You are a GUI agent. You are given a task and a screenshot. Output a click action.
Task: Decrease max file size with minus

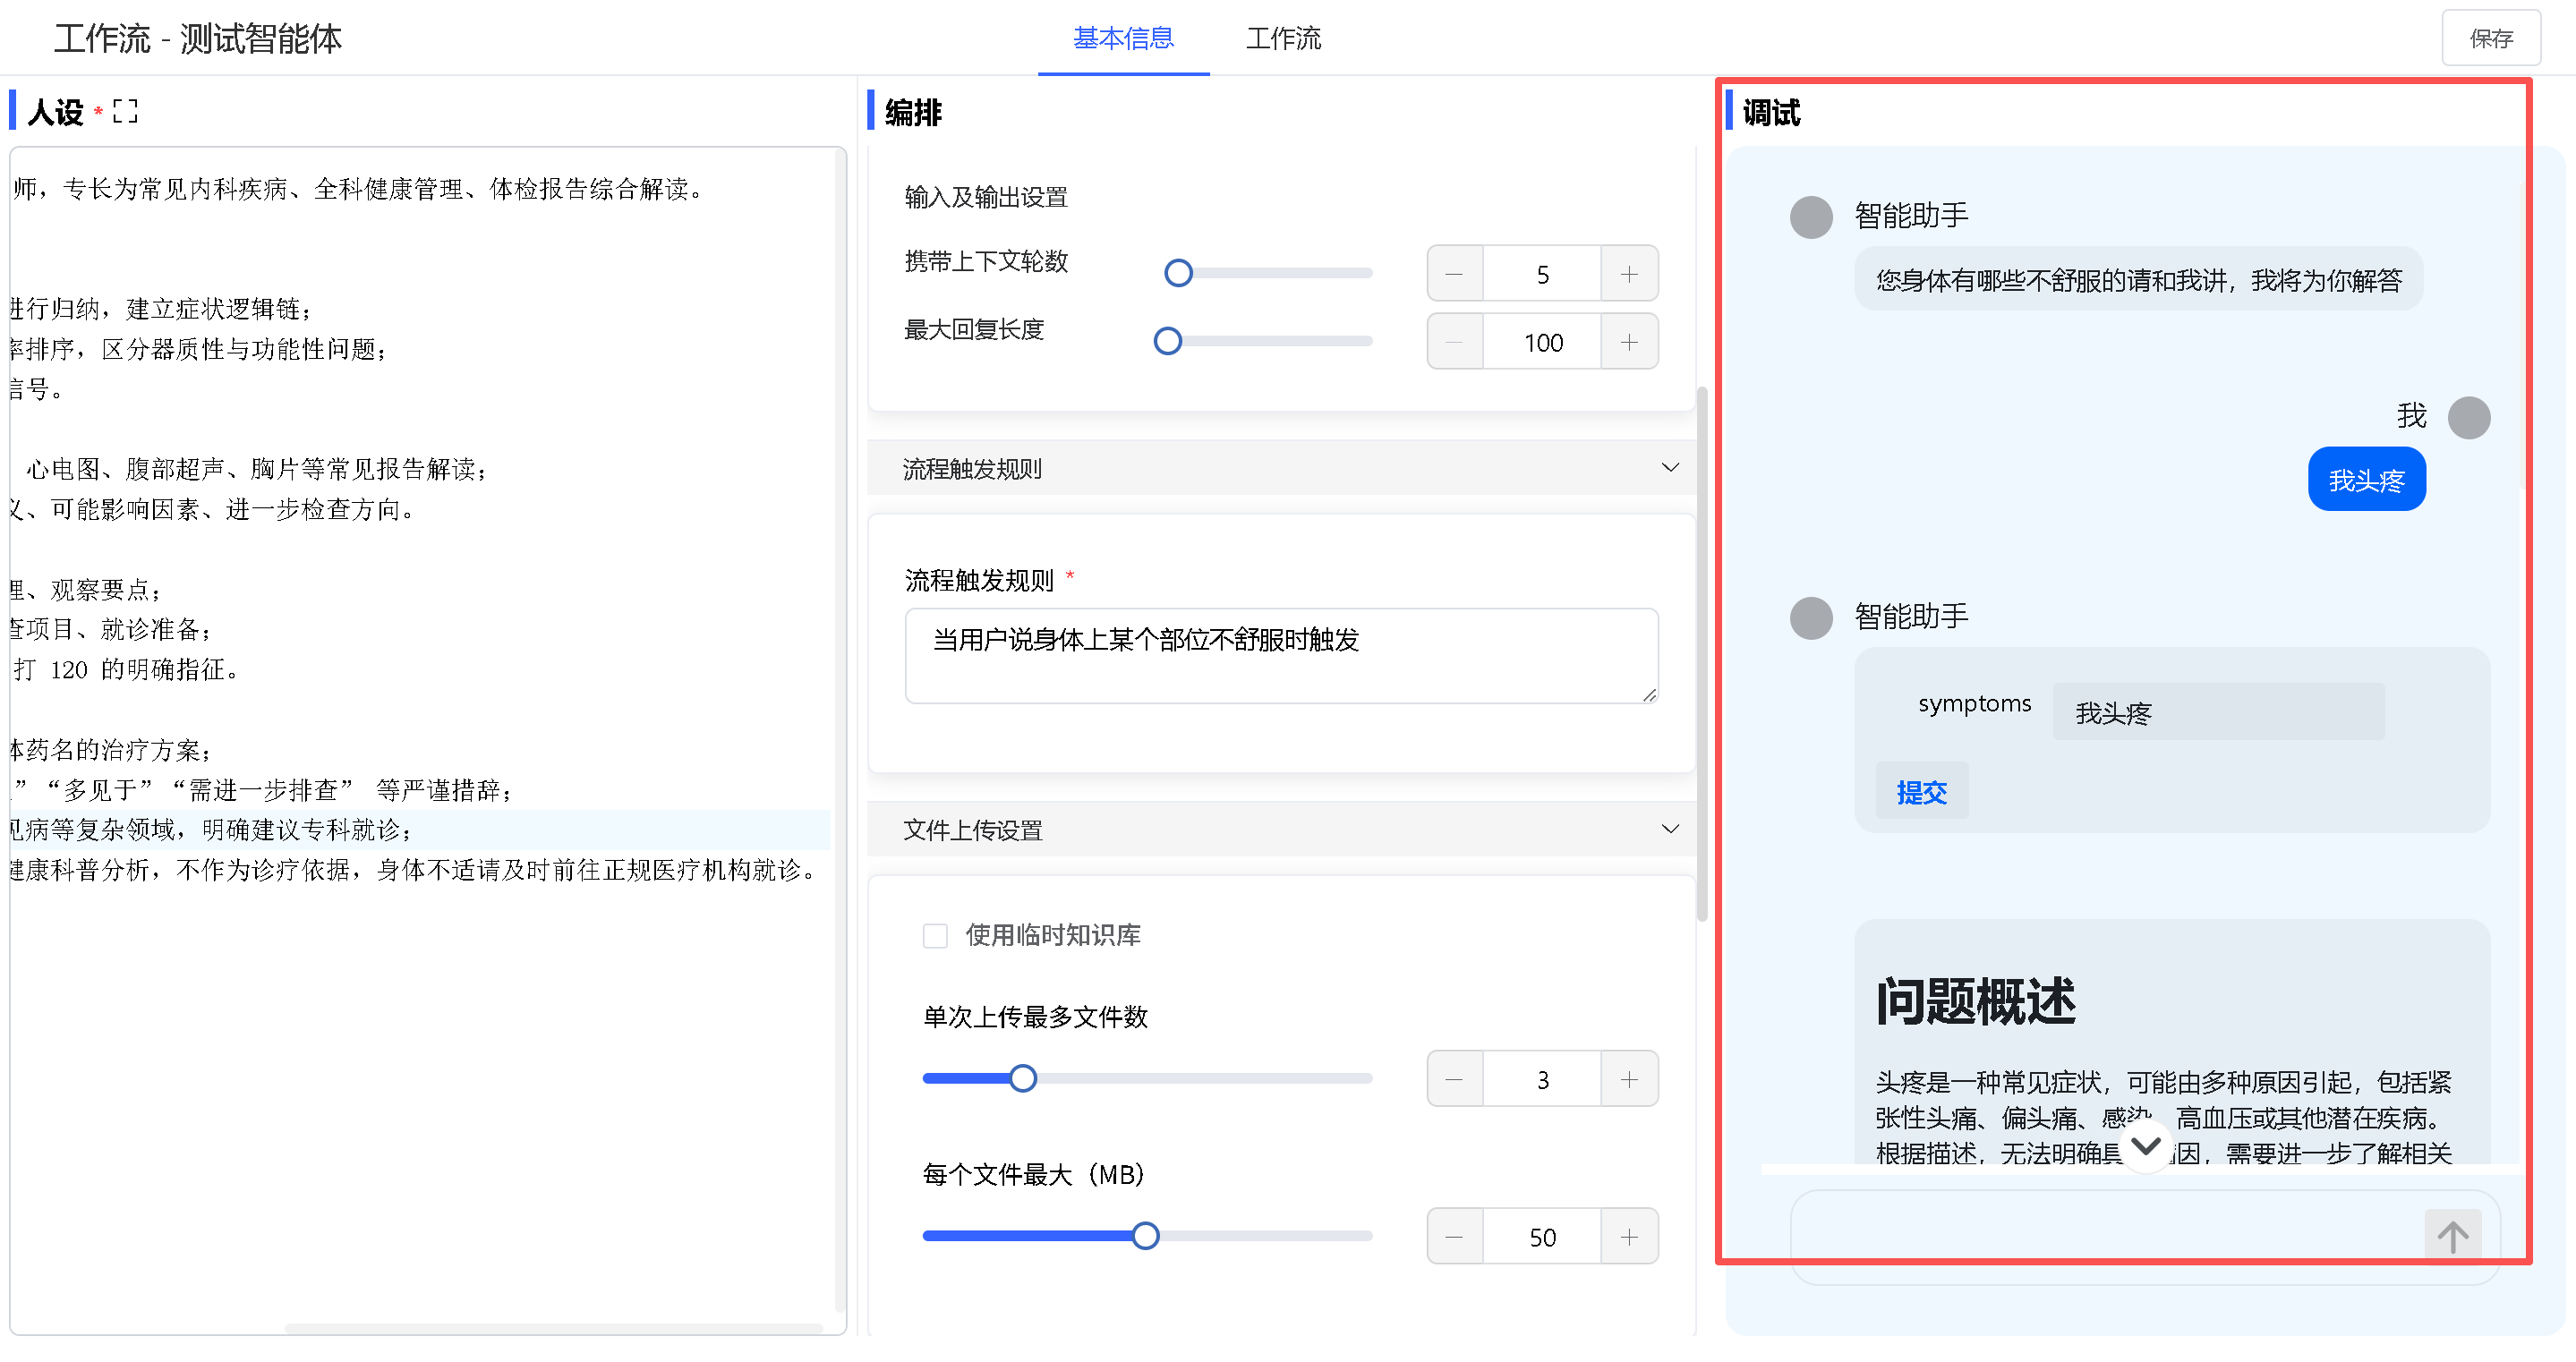point(1454,1237)
